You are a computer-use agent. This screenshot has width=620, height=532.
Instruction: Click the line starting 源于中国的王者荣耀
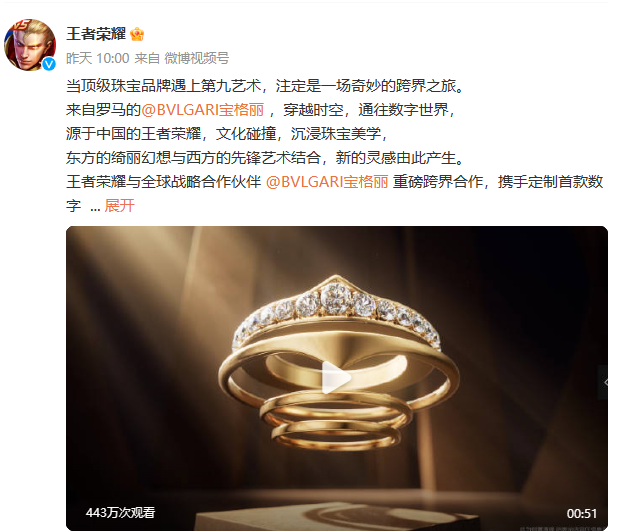(x=227, y=134)
